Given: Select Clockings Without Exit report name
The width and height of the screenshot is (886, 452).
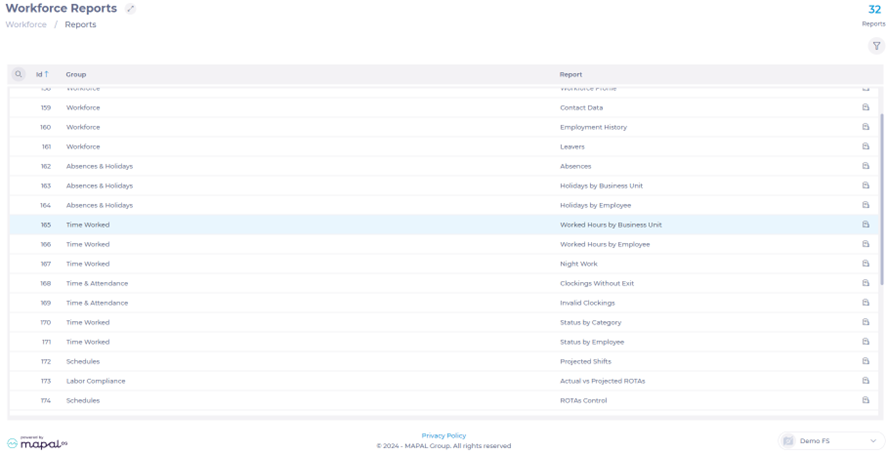Looking at the screenshot, I should coord(597,283).
